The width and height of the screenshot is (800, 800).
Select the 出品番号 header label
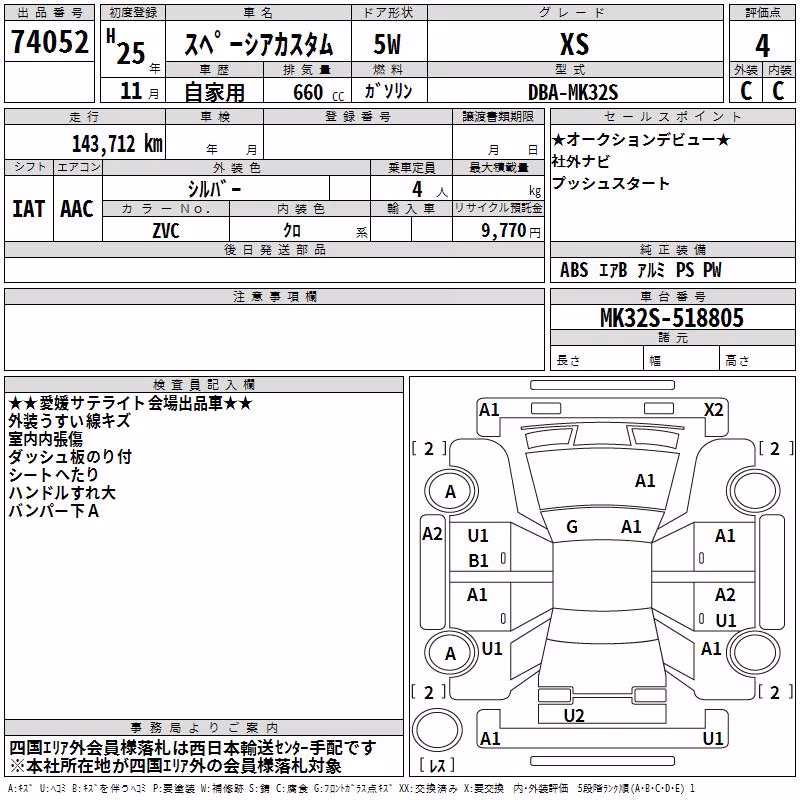(49, 13)
